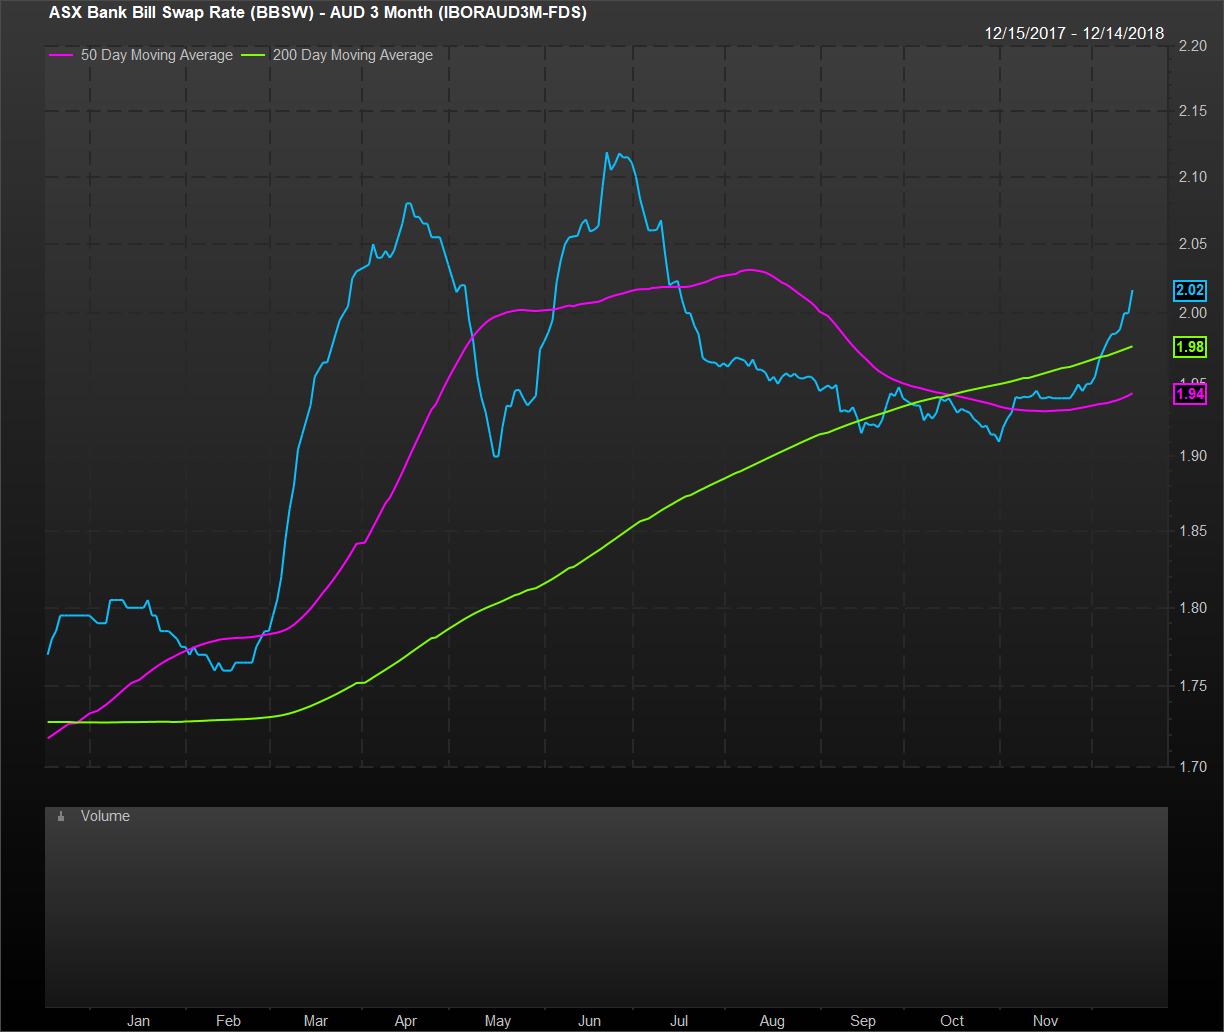Select the Jan label on the time axis
The width and height of the screenshot is (1224, 1032).
pos(138,1021)
